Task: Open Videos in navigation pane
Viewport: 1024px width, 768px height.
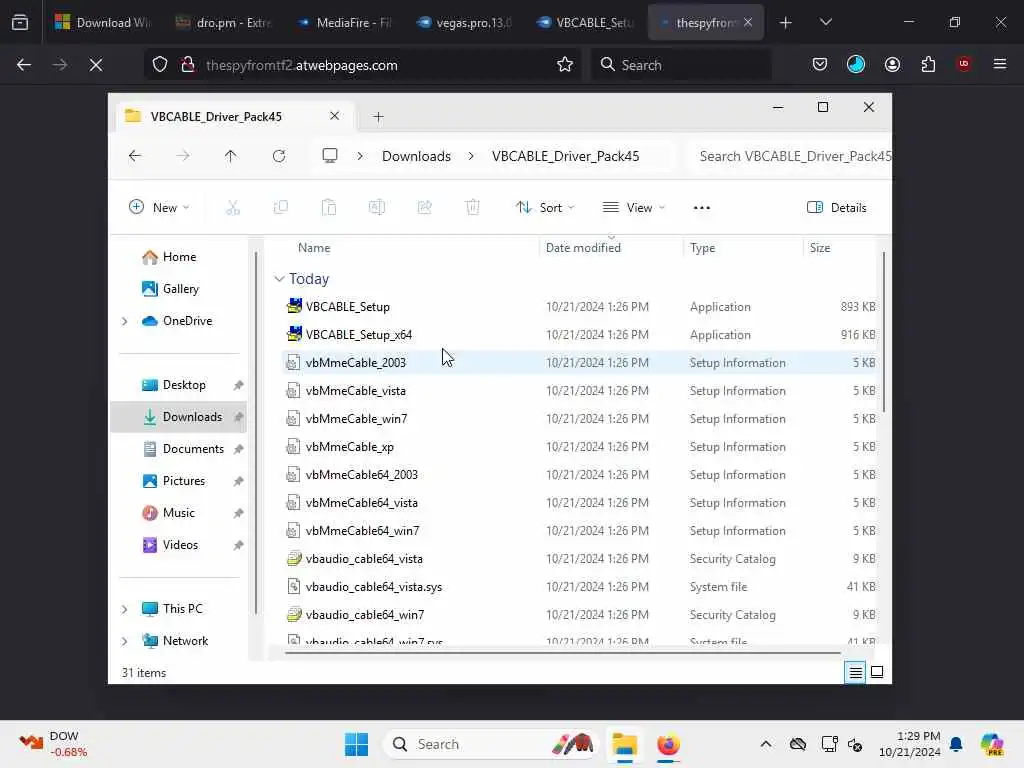Action: 180,545
